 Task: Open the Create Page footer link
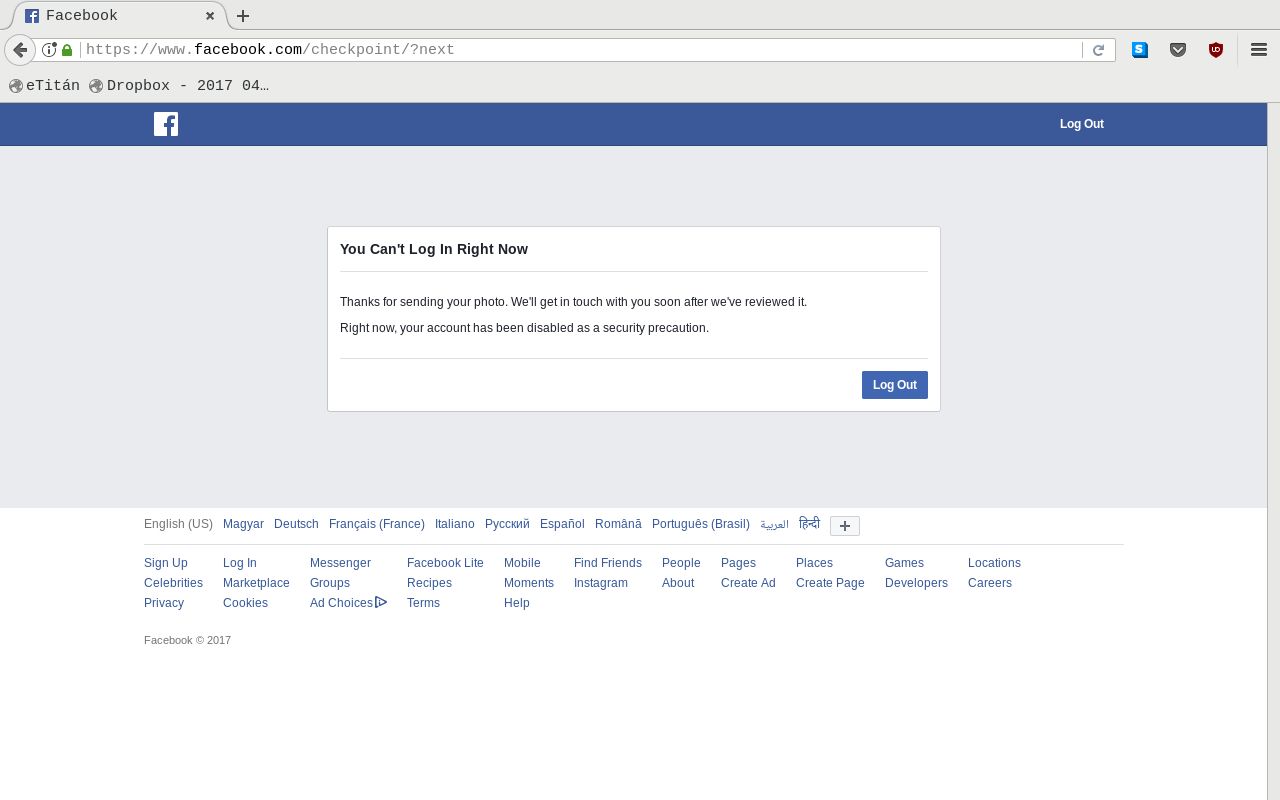point(830,583)
